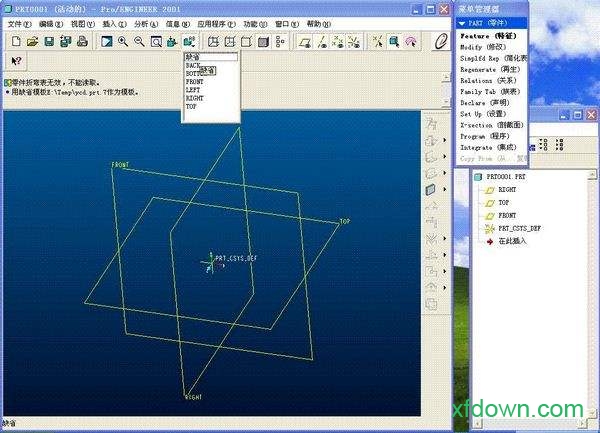Click the Zoom out magnifier icon
The width and height of the screenshot is (600, 433).
(139, 41)
